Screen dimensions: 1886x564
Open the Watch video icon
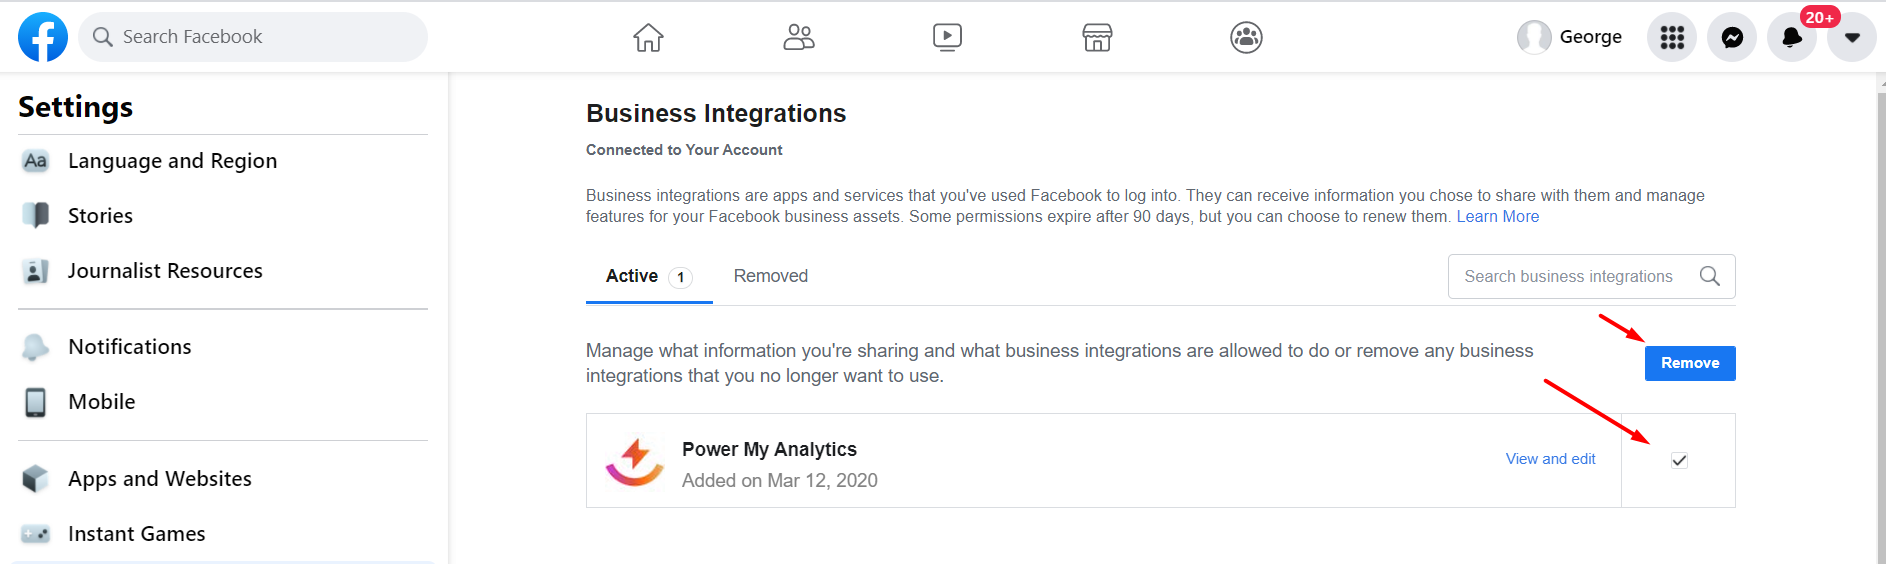pyautogui.click(x=947, y=37)
